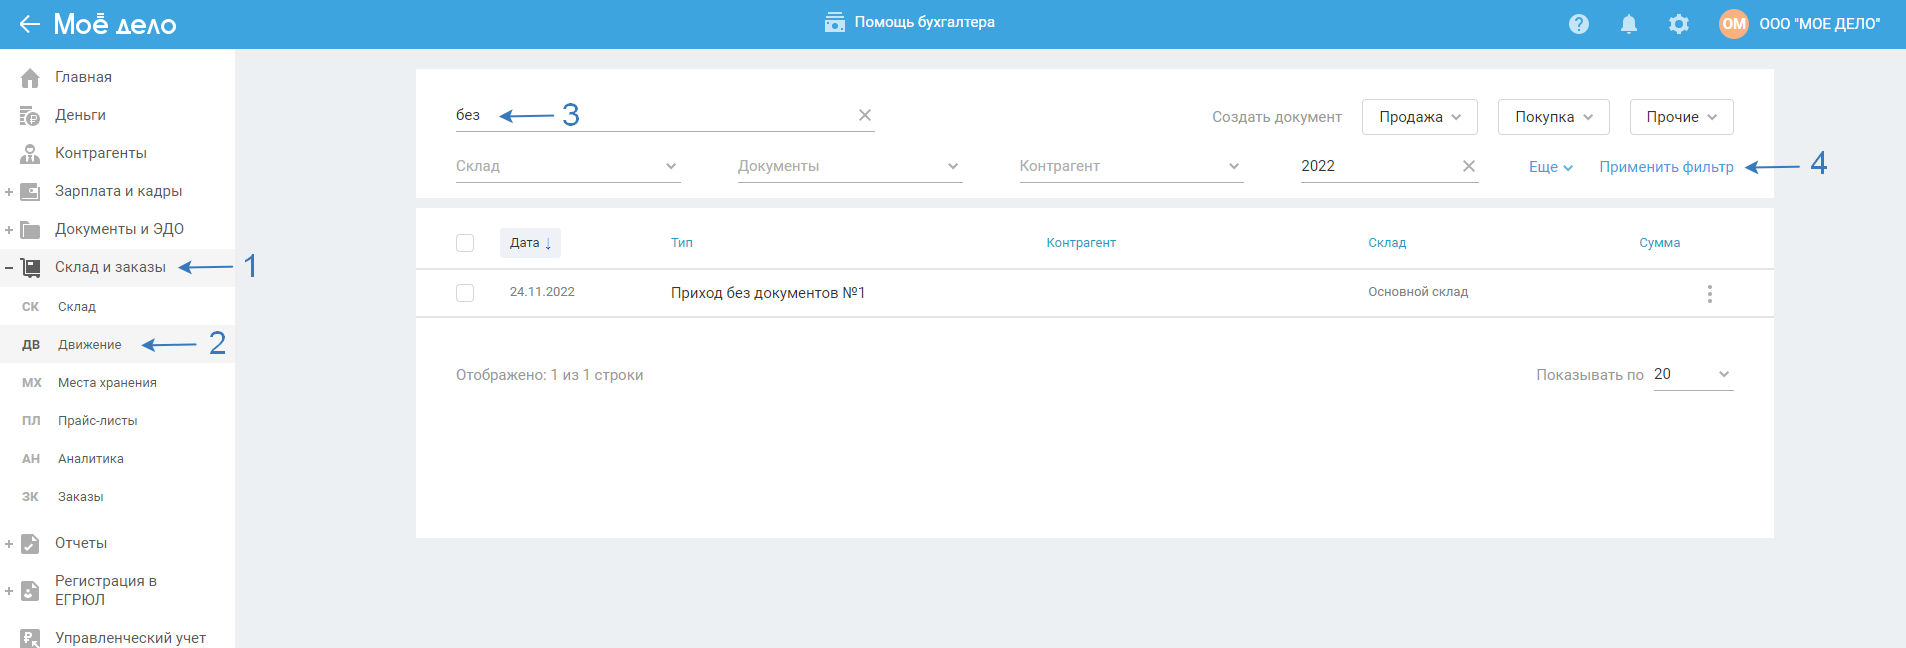The width and height of the screenshot is (1906, 648).
Task: Clear the search field containing 'без'
Action: point(864,115)
